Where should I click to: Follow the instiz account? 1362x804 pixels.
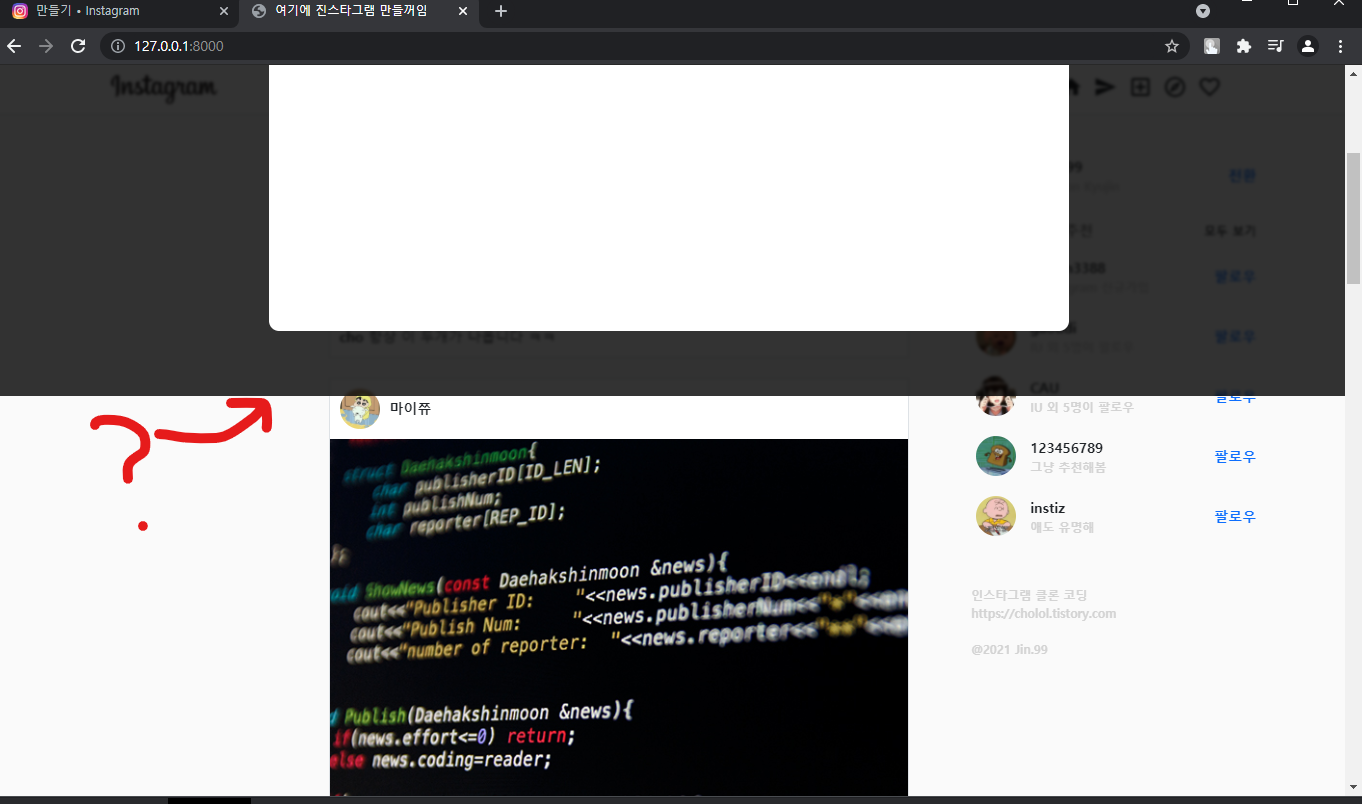click(1235, 516)
